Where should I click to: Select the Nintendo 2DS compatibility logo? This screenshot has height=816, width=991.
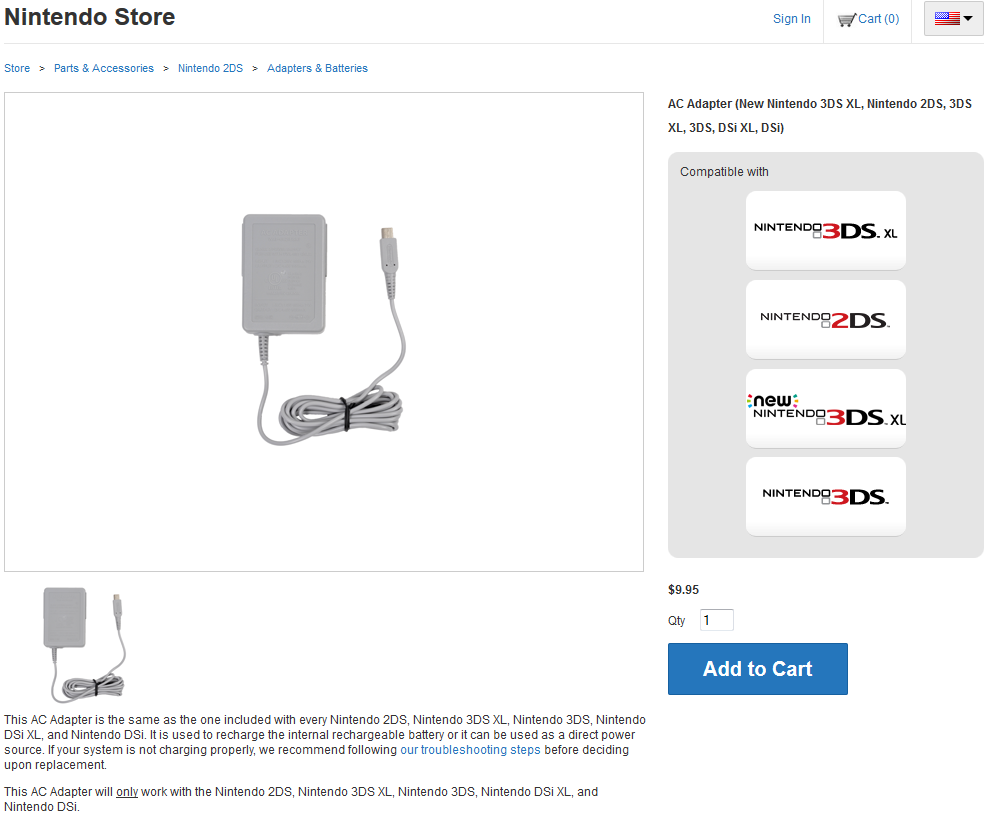pyautogui.click(x=825, y=320)
